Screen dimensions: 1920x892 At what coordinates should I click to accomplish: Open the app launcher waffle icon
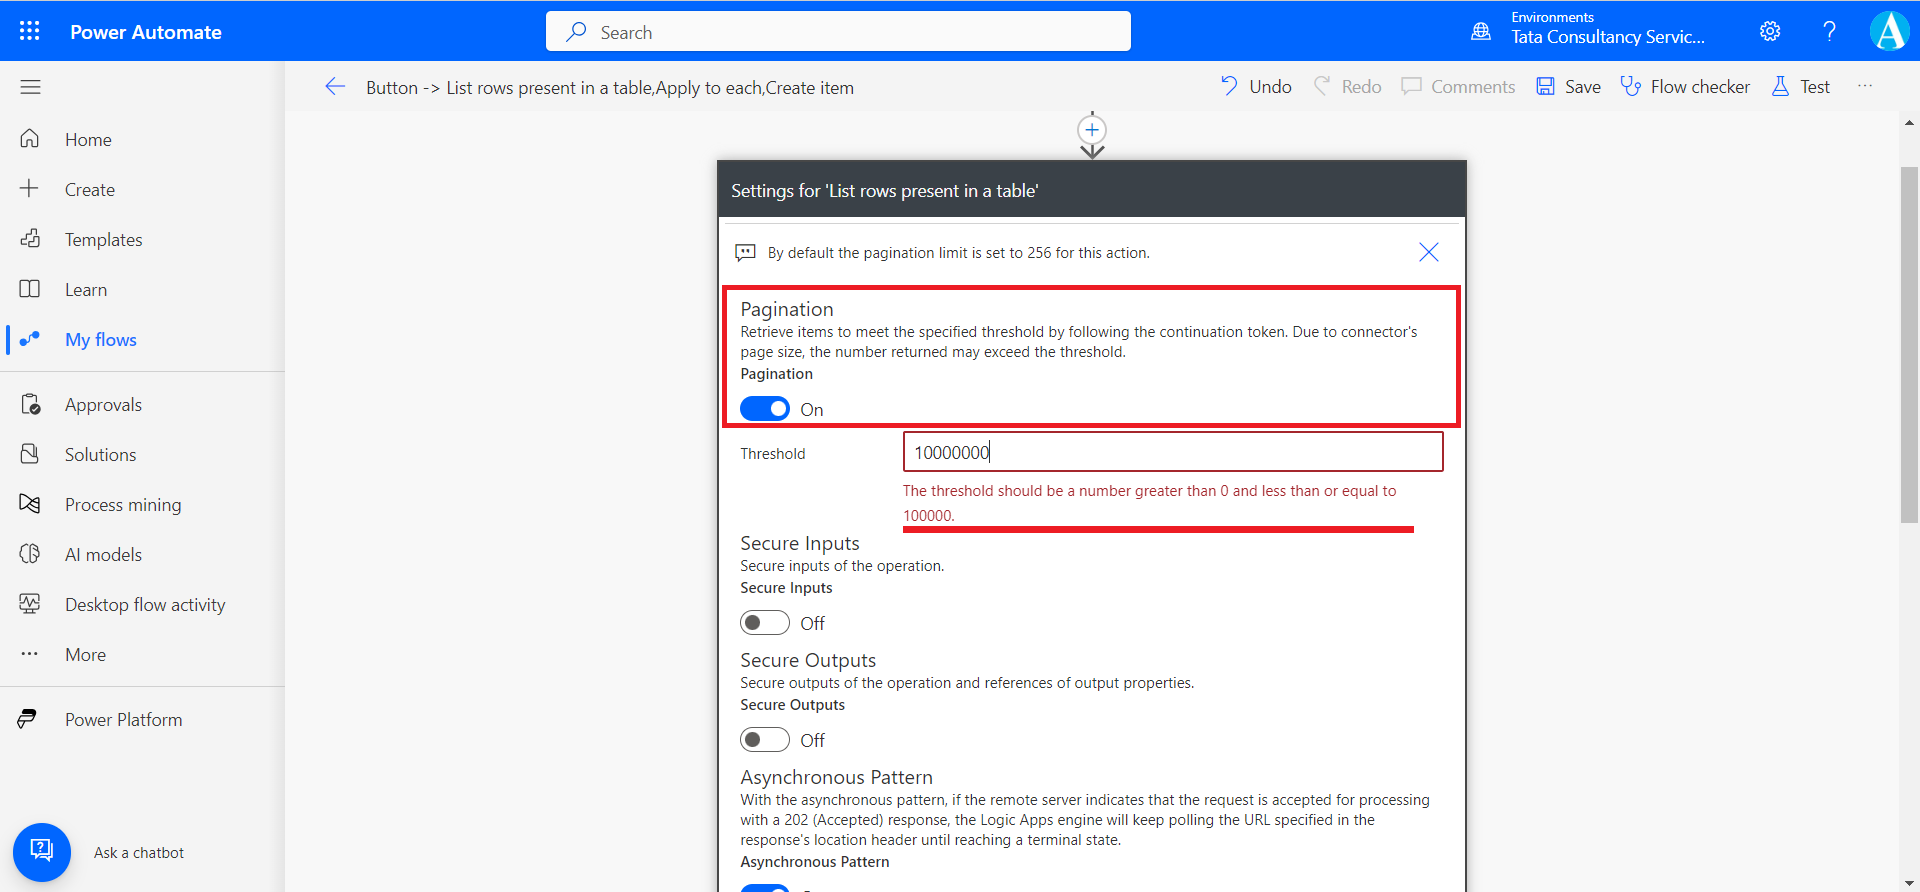[30, 31]
